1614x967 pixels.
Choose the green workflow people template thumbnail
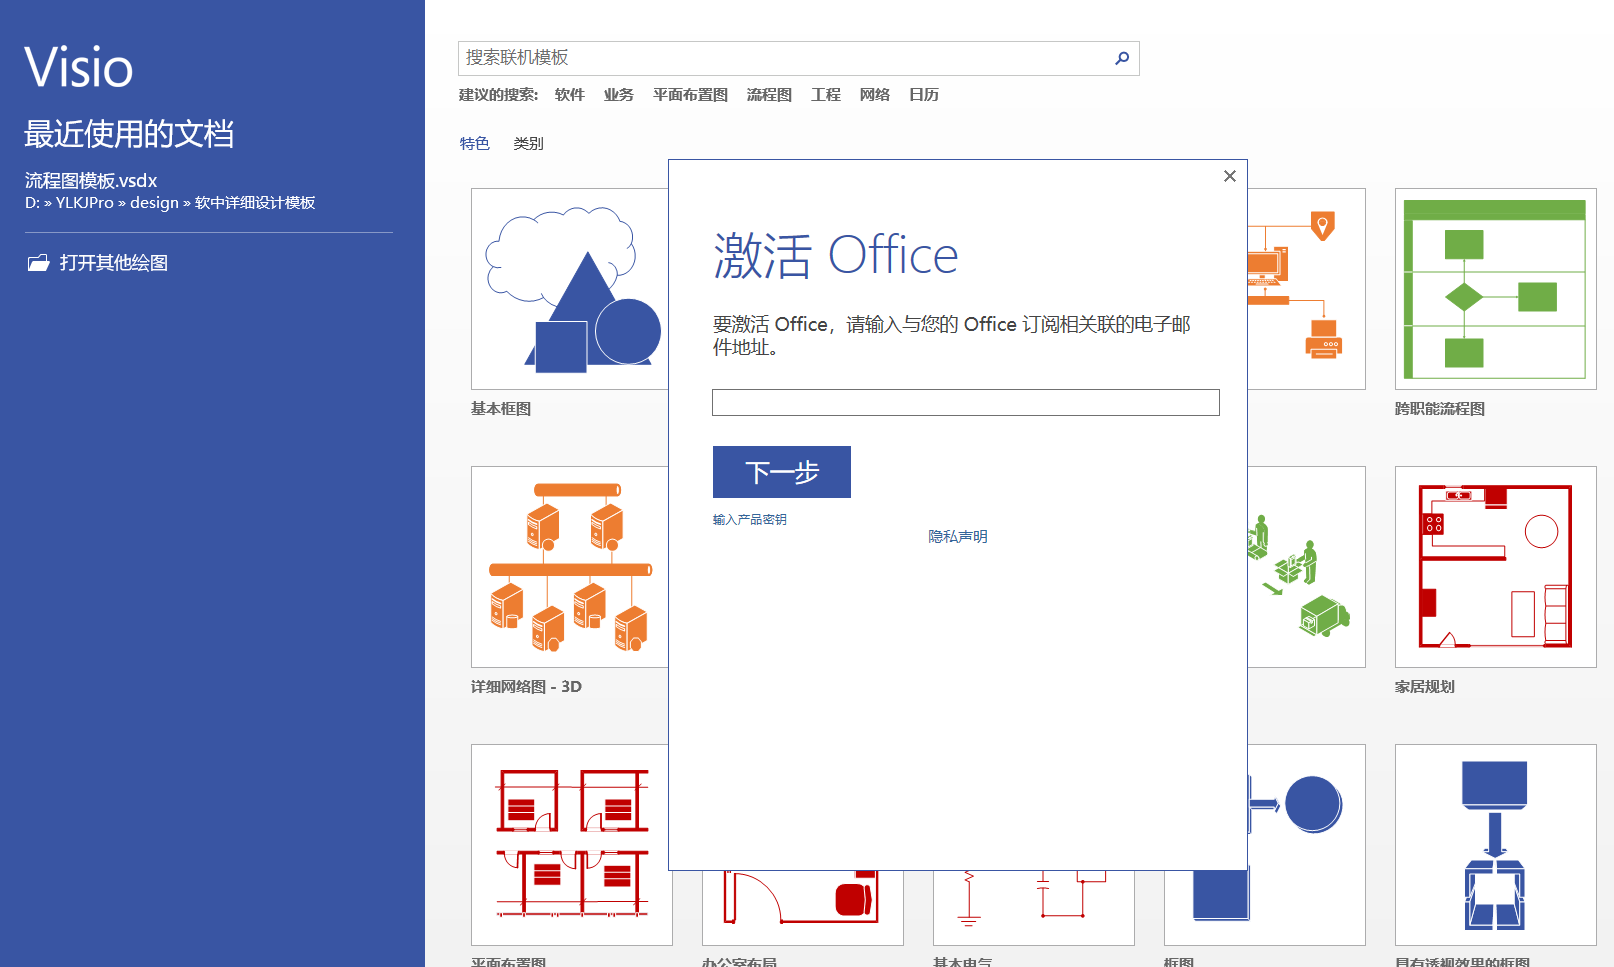[x=1306, y=567]
